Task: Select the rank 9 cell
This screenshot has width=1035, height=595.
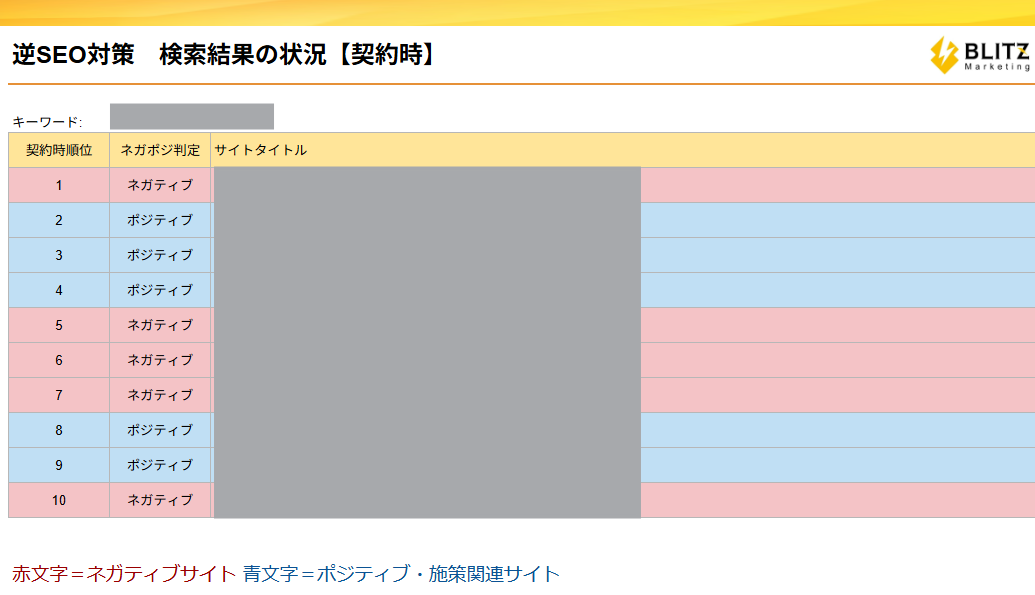Action: pyautogui.click(x=59, y=465)
